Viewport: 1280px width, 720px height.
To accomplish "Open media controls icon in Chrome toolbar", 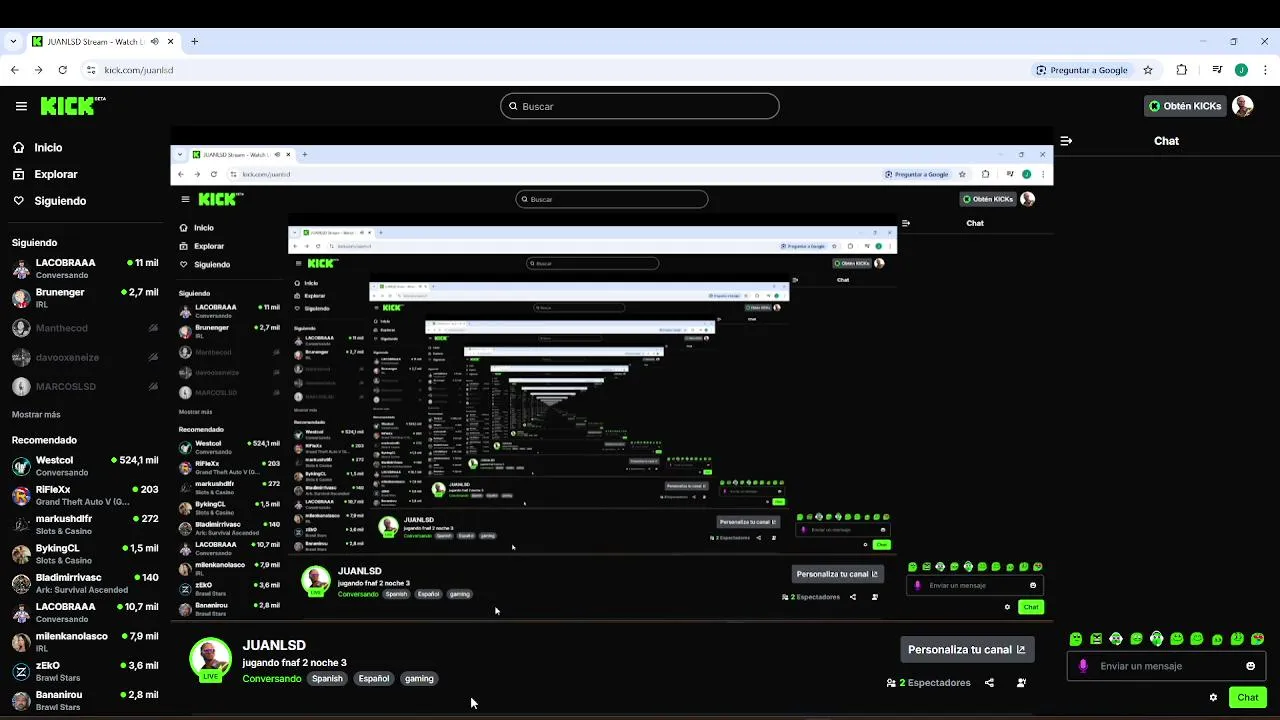I will [x=1217, y=70].
